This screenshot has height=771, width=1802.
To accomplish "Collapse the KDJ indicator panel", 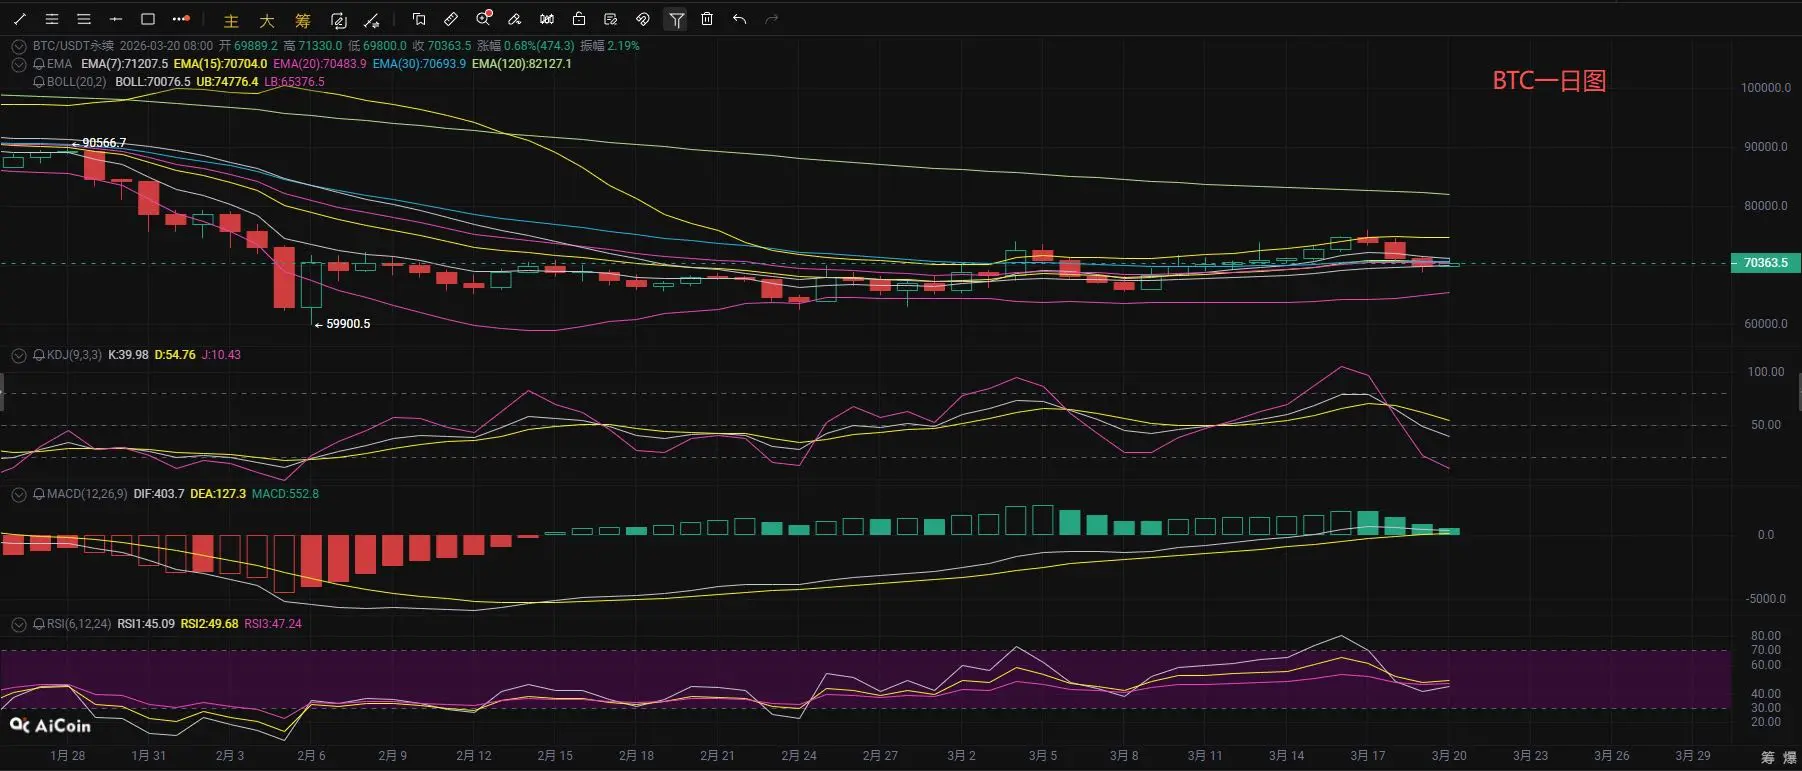I will pyautogui.click(x=18, y=355).
